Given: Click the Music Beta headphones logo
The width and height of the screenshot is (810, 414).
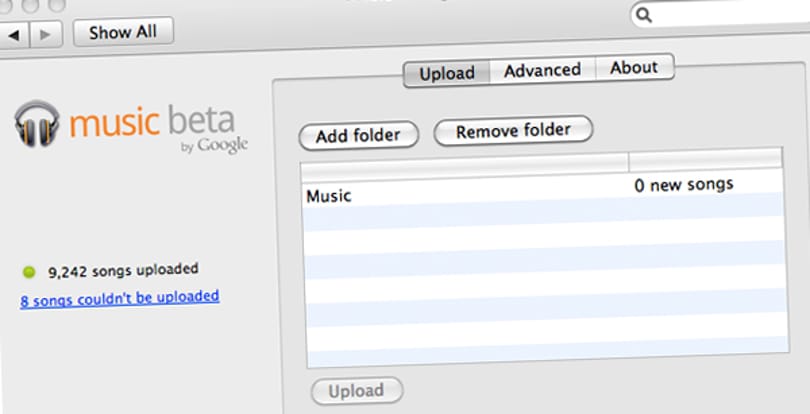Looking at the screenshot, I should [37, 124].
